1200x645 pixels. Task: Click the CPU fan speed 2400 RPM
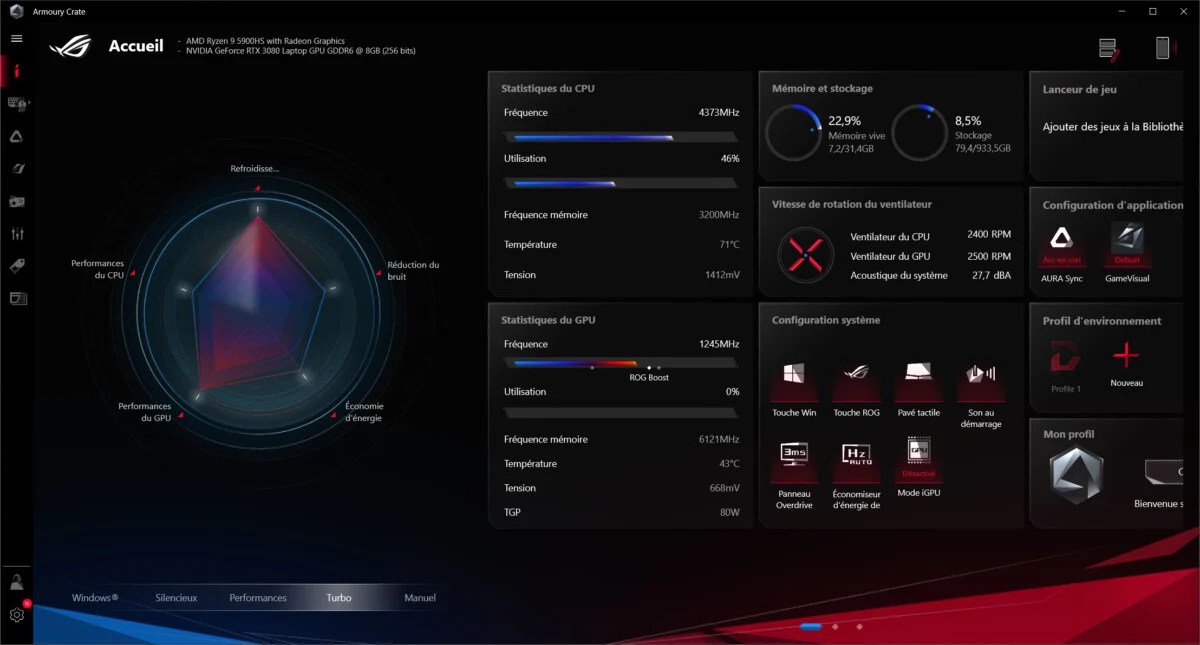pyautogui.click(x=989, y=234)
